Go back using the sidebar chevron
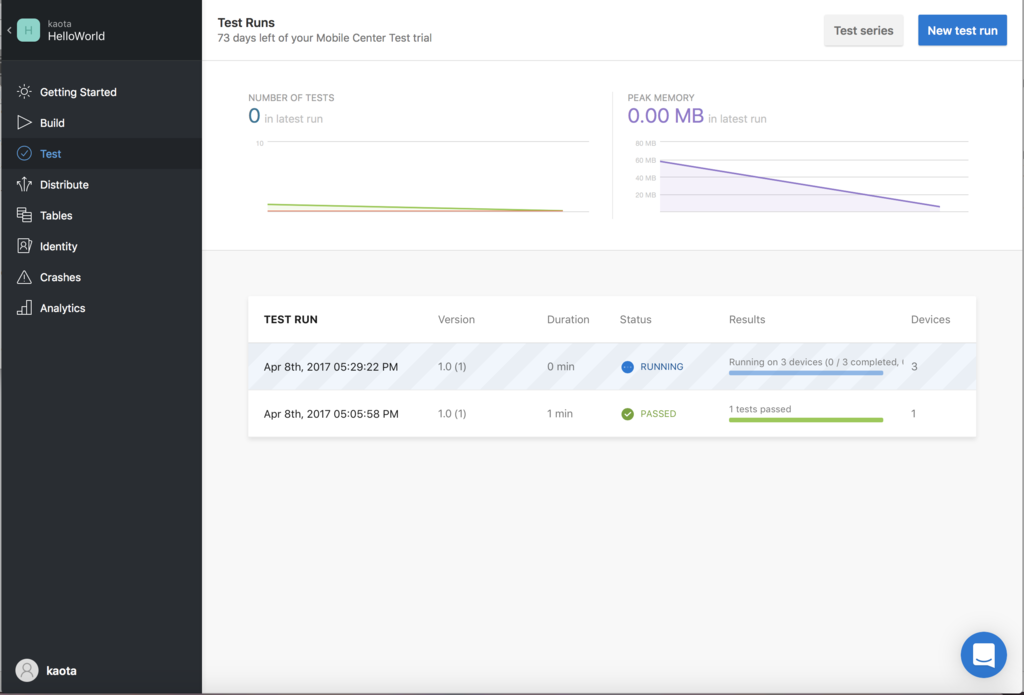 (9, 30)
